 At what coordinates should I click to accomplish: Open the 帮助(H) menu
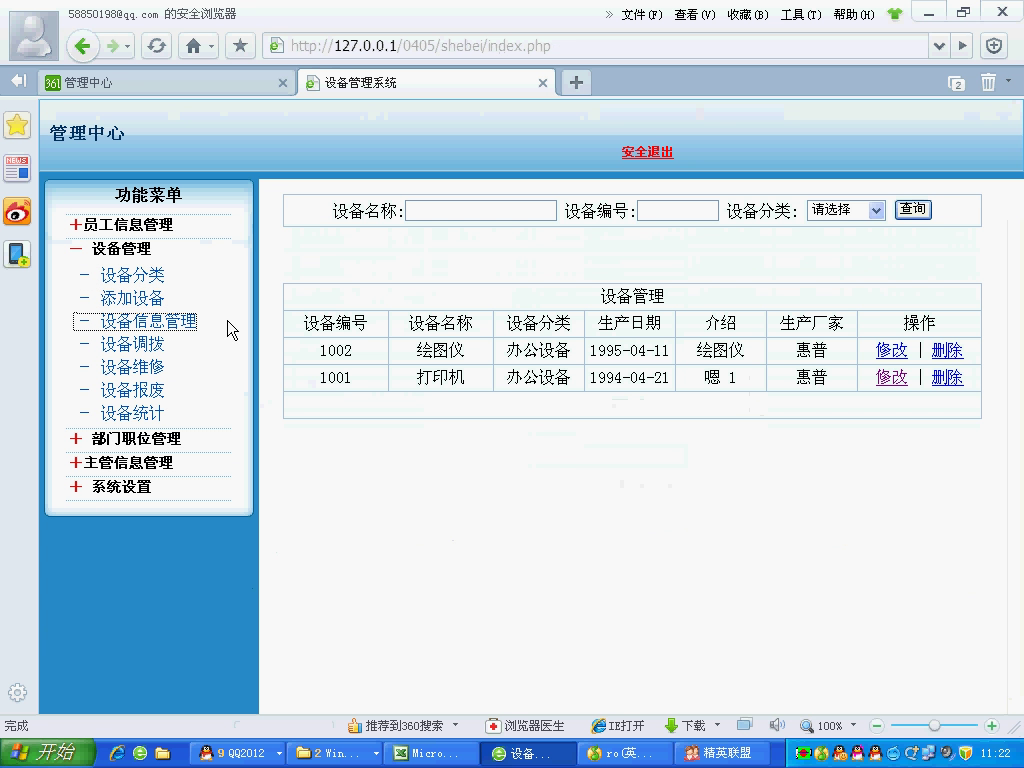pyautogui.click(x=854, y=14)
